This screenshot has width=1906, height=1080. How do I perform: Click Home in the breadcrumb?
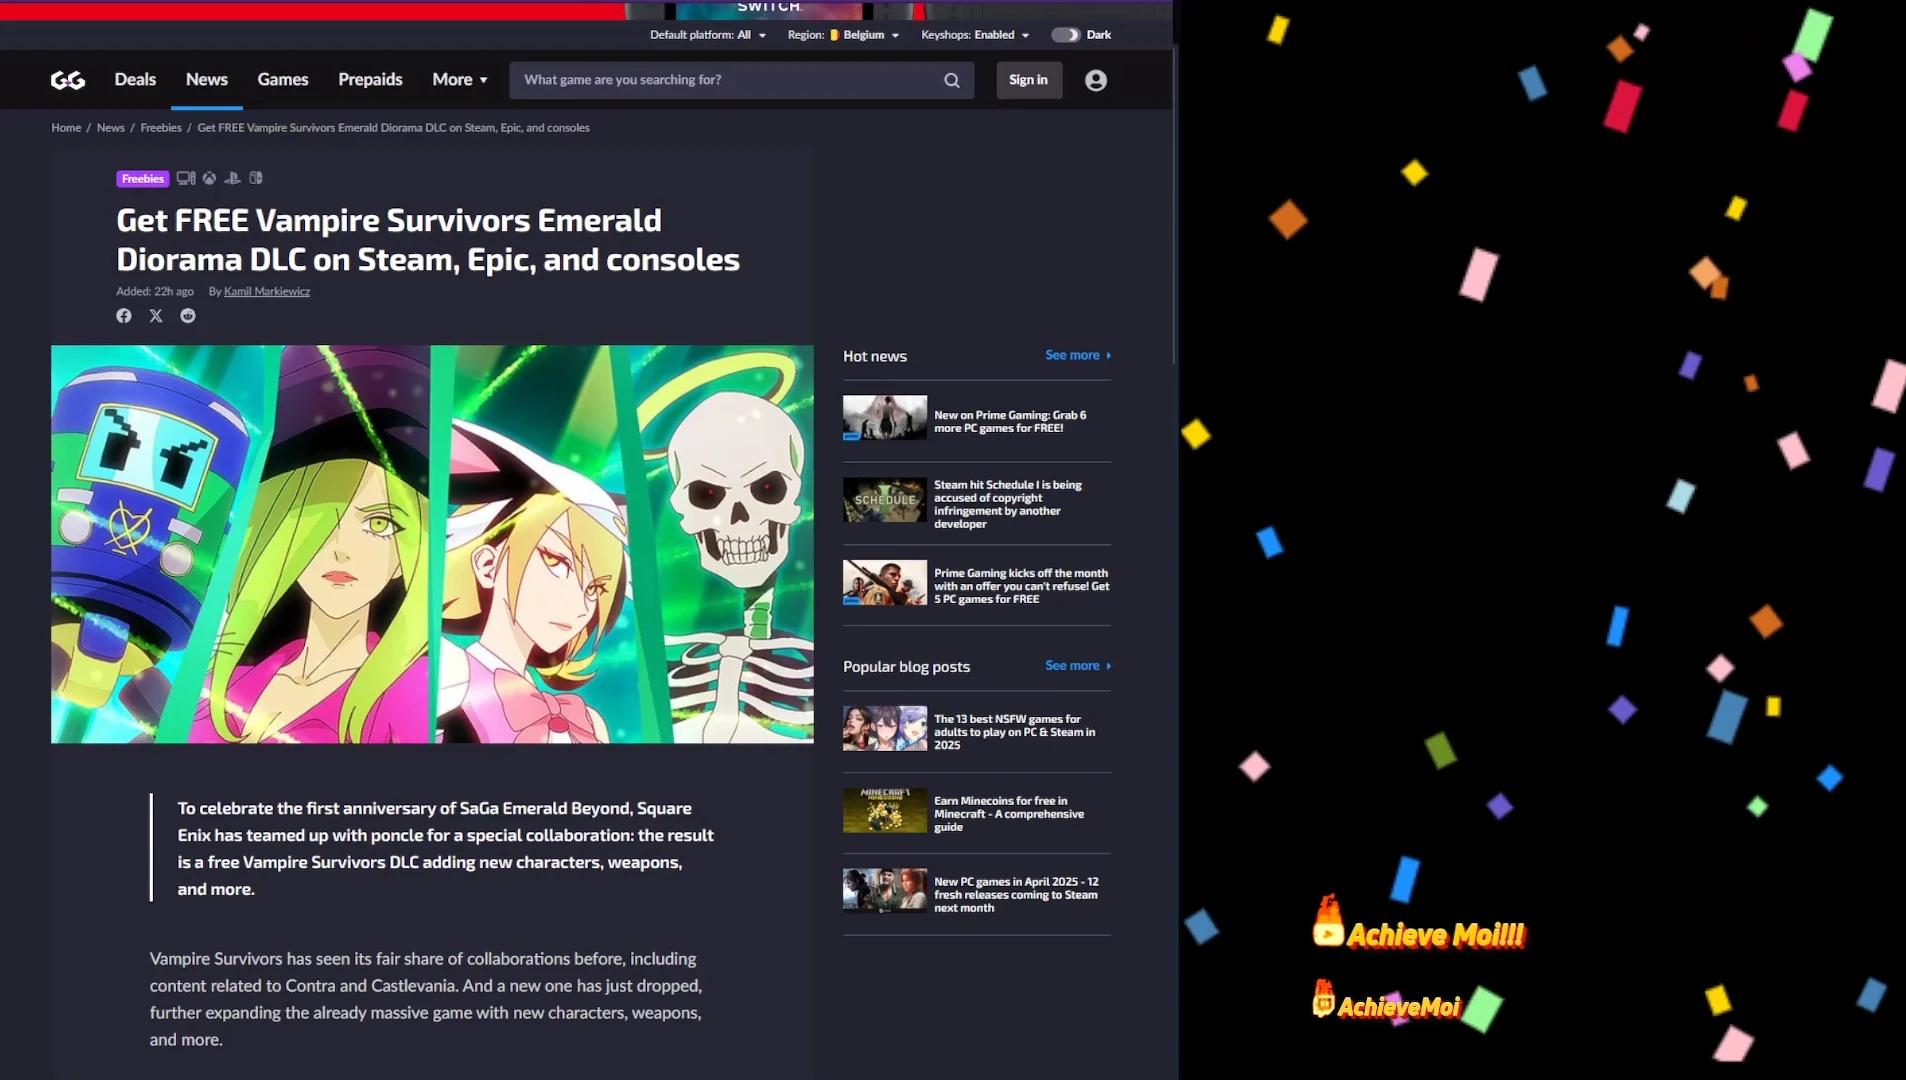[x=66, y=128]
